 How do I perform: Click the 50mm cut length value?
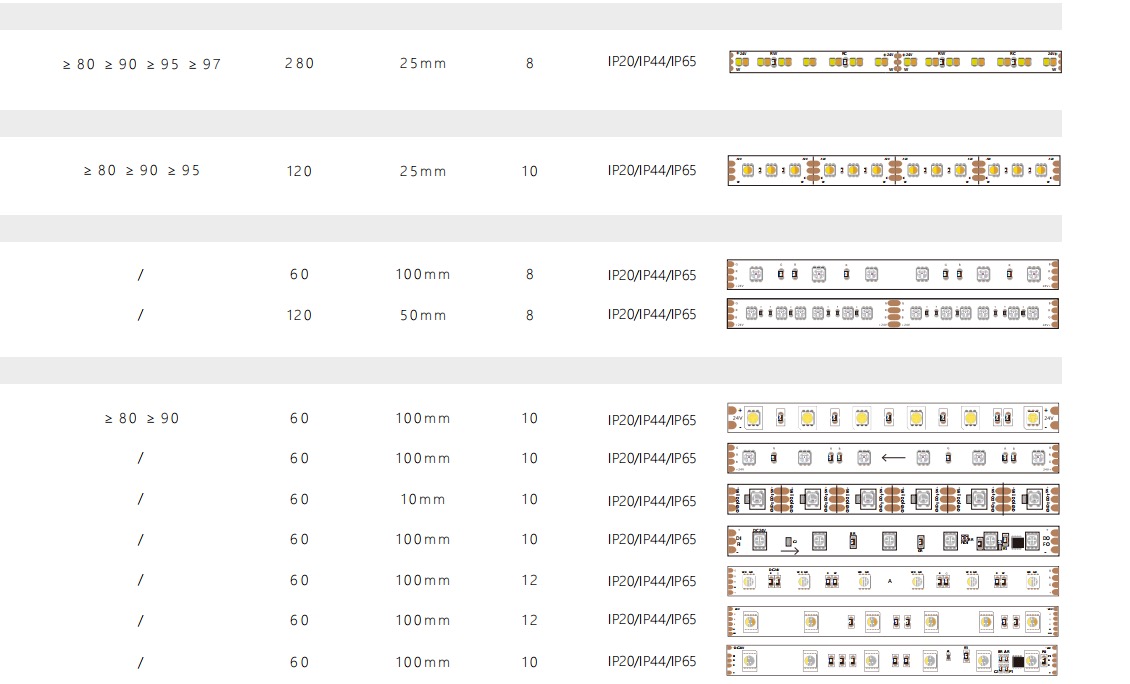pyautogui.click(x=422, y=315)
